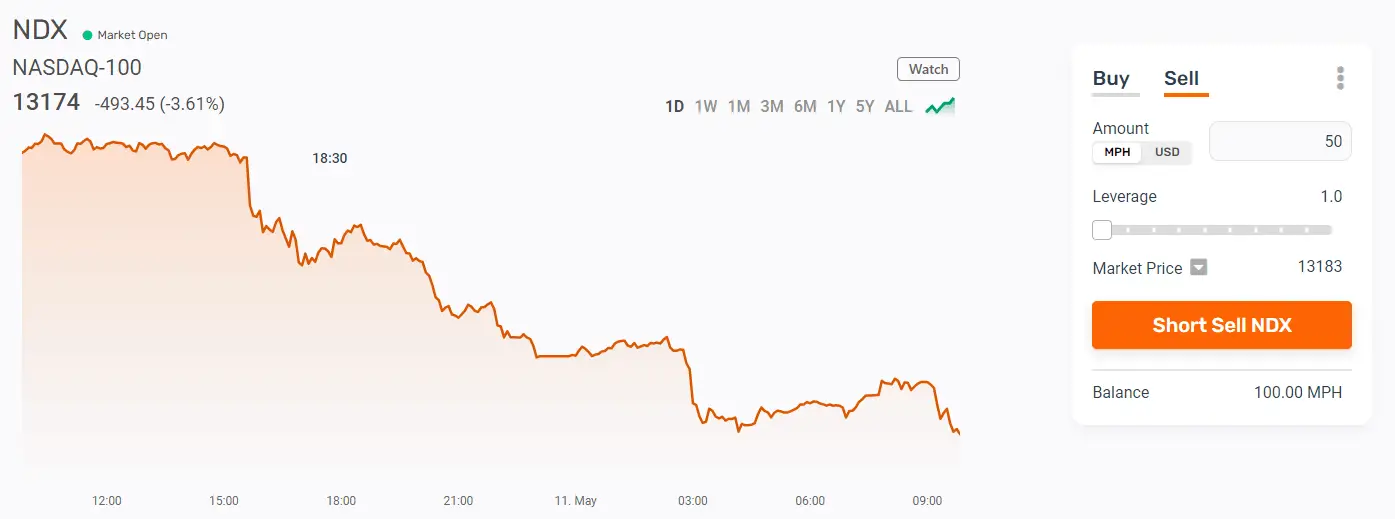
Task: Click the Leverage slider handle
Action: click(1102, 230)
